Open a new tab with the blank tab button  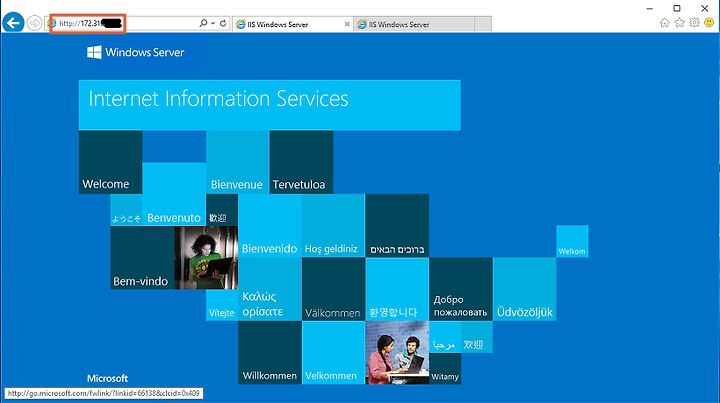pos(483,24)
